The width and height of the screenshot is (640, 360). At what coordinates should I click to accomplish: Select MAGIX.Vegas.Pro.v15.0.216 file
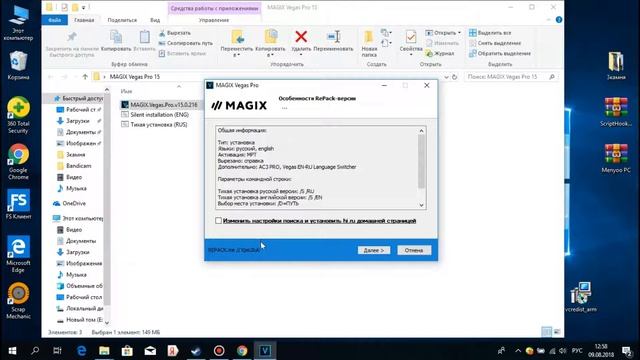click(x=159, y=105)
